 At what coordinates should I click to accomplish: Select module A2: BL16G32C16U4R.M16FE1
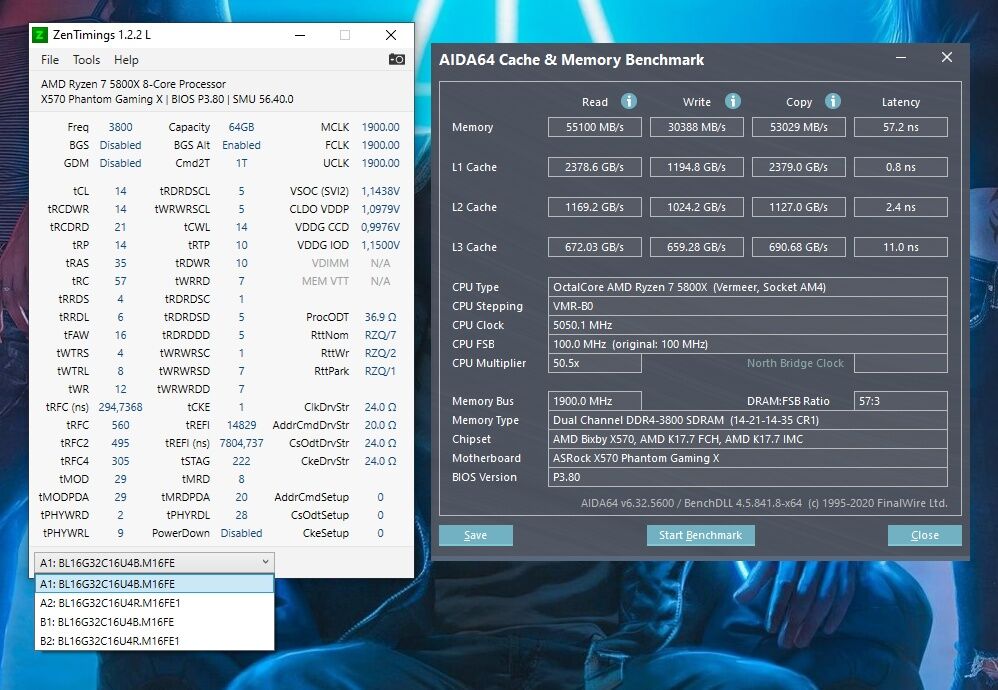(x=155, y=603)
